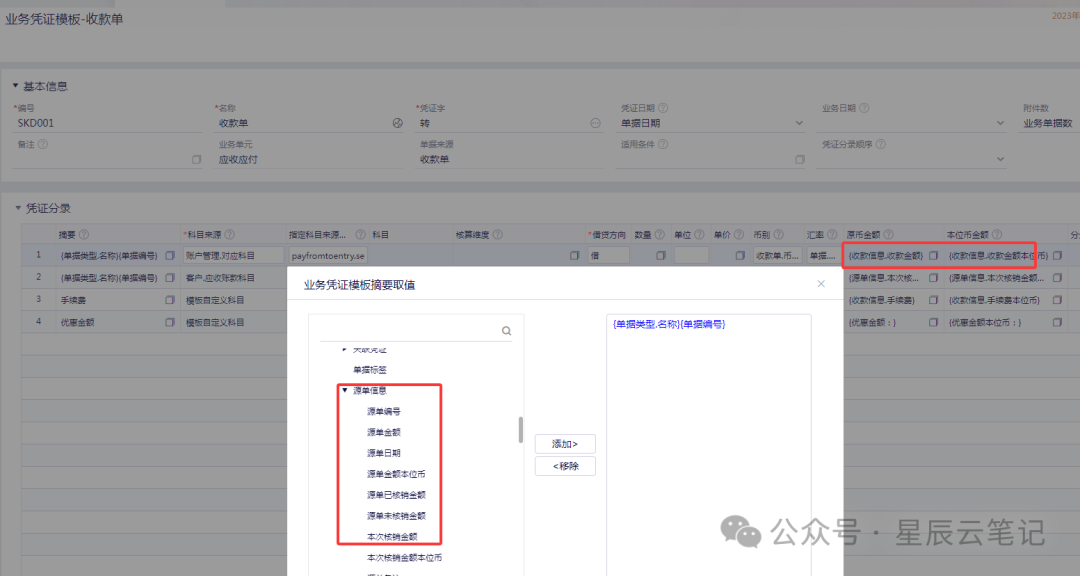
Task: Click the 附件数 field showing 业务单据数
Action: click(1048, 123)
